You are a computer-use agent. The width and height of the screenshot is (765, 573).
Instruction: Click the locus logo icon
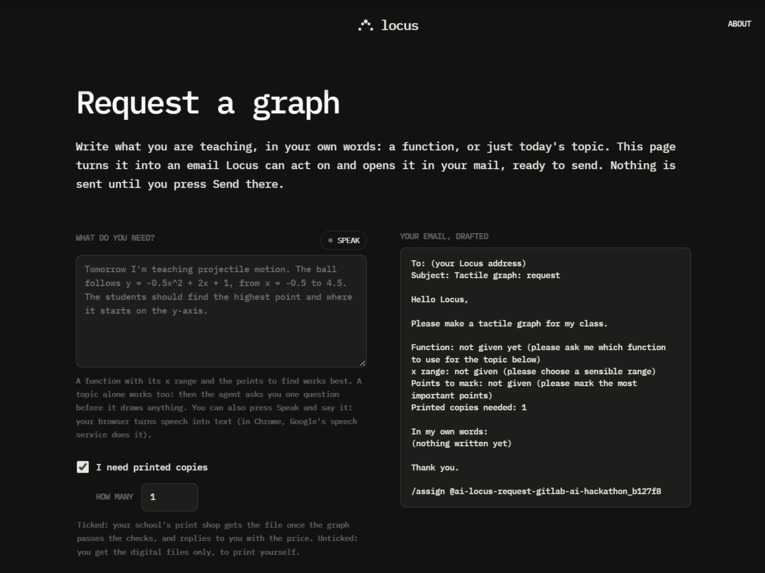(365, 25)
